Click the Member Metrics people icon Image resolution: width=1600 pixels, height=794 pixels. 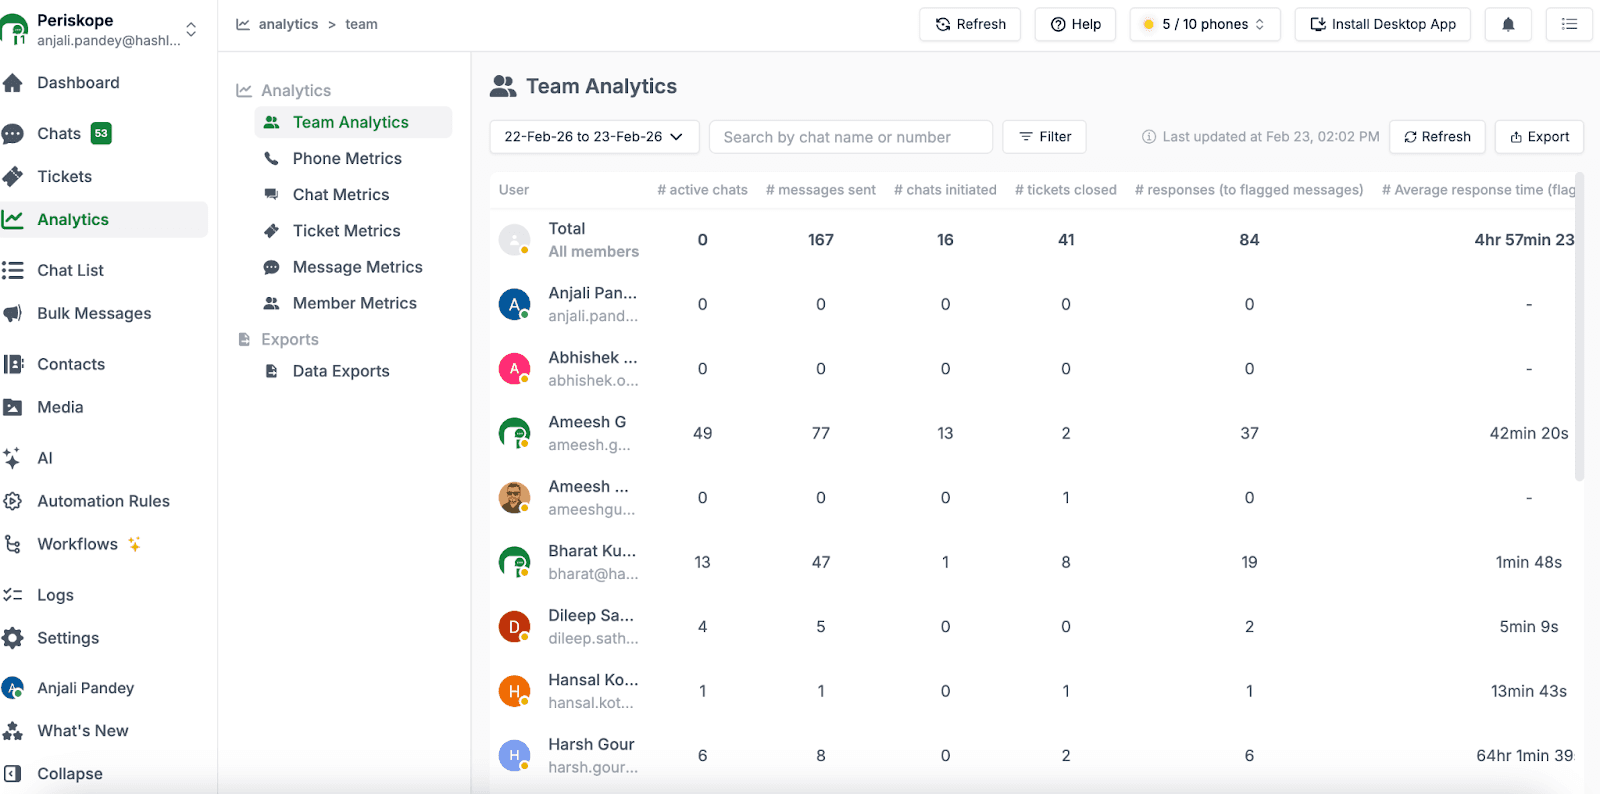click(x=271, y=303)
